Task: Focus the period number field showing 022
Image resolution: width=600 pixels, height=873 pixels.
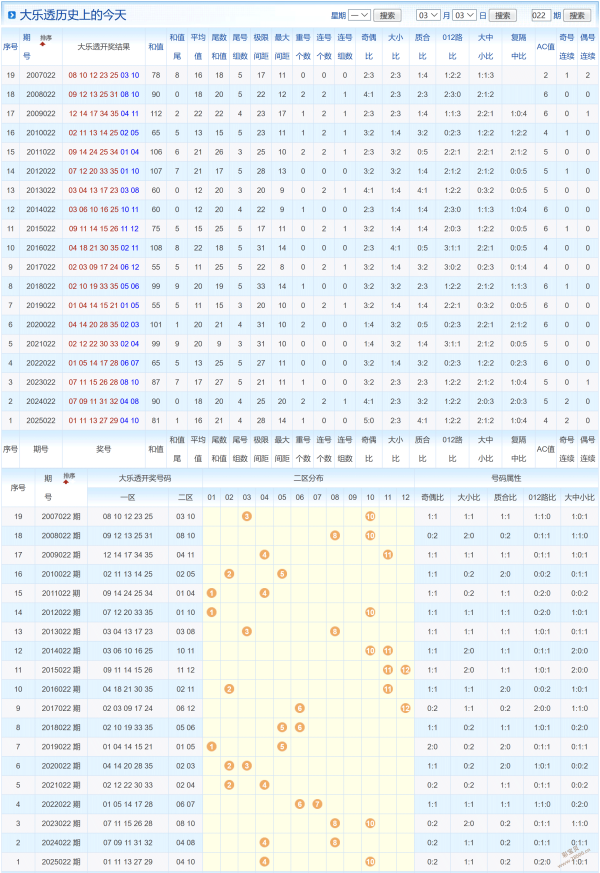Action: (x=541, y=16)
